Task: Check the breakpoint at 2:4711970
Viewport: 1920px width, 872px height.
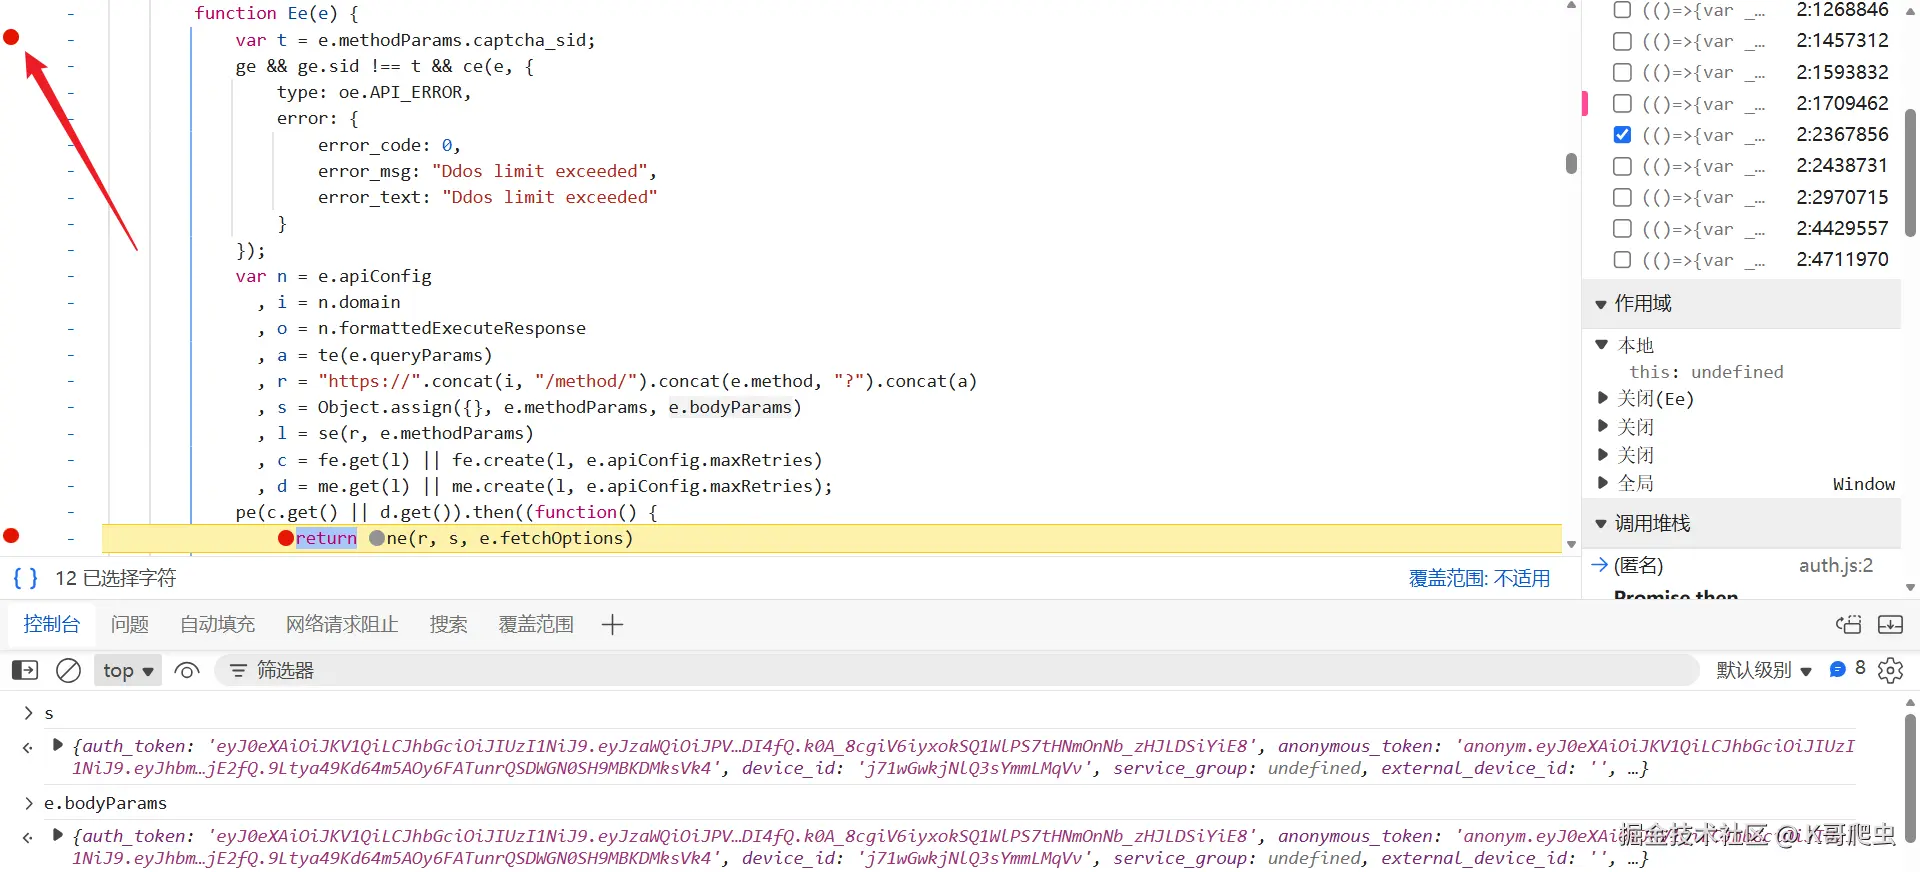Action: tap(1622, 260)
